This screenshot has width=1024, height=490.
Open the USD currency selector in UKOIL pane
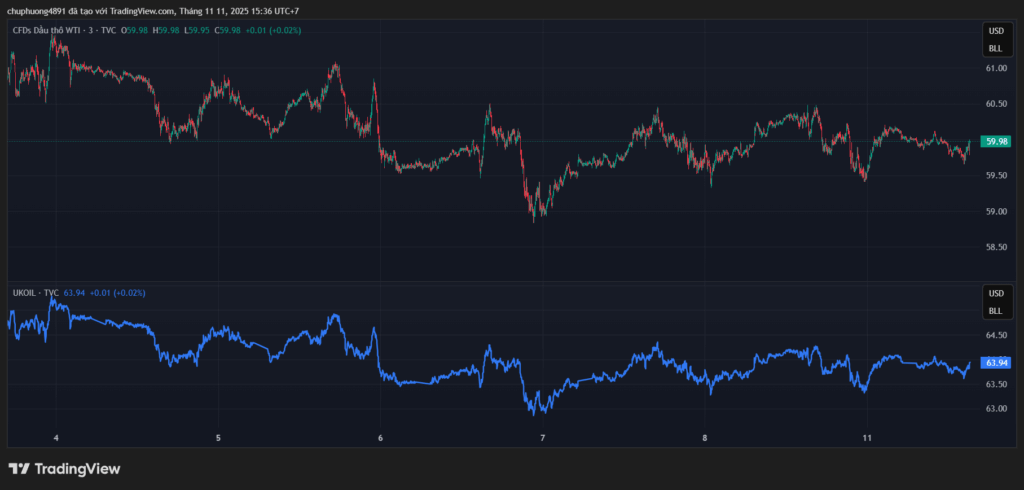(x=995, y=294)
